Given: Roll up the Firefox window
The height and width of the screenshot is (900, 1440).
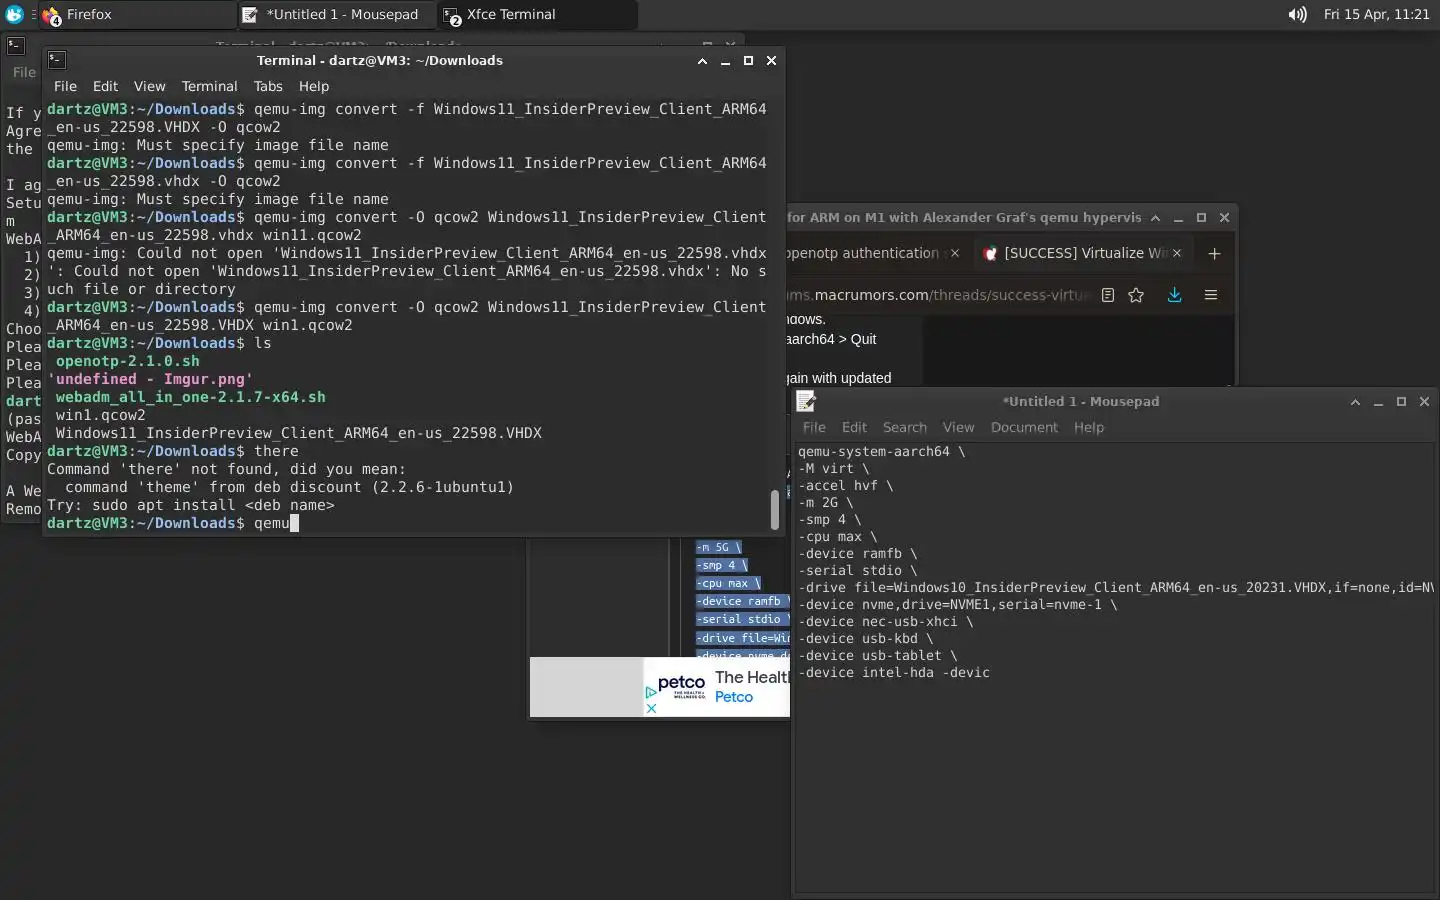Looking at the screenshot, I should [1155, 217].
